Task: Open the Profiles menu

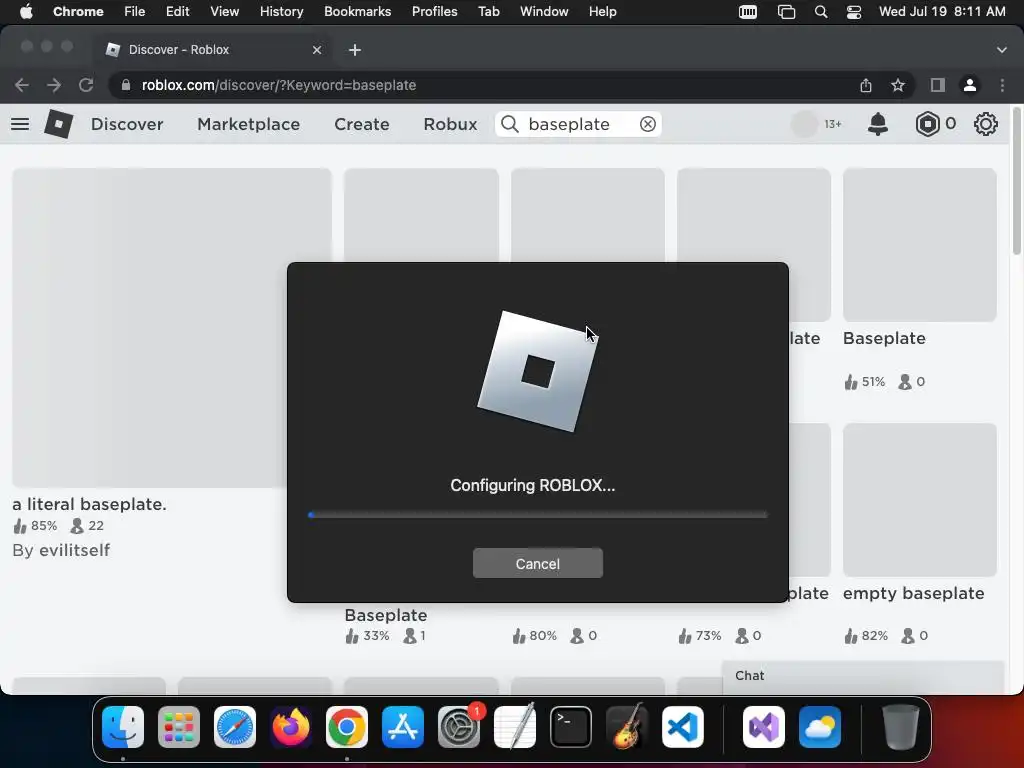Action: coord(434,12)
